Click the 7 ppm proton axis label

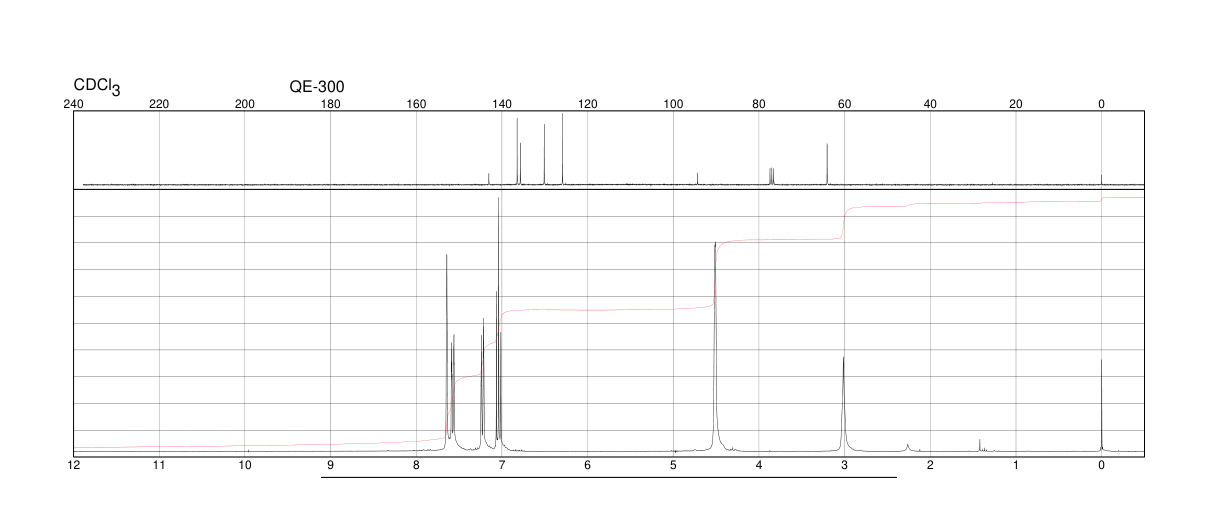coord(502,465)
